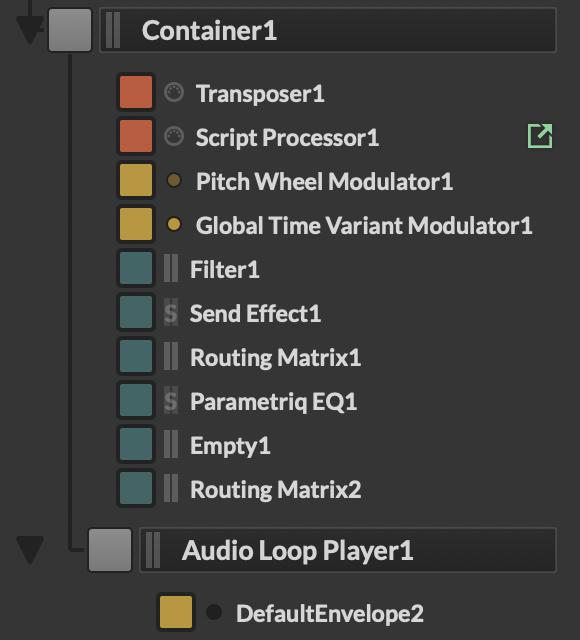
Task: Click the level bars icon beside Empty1
Action: point(171,445)
